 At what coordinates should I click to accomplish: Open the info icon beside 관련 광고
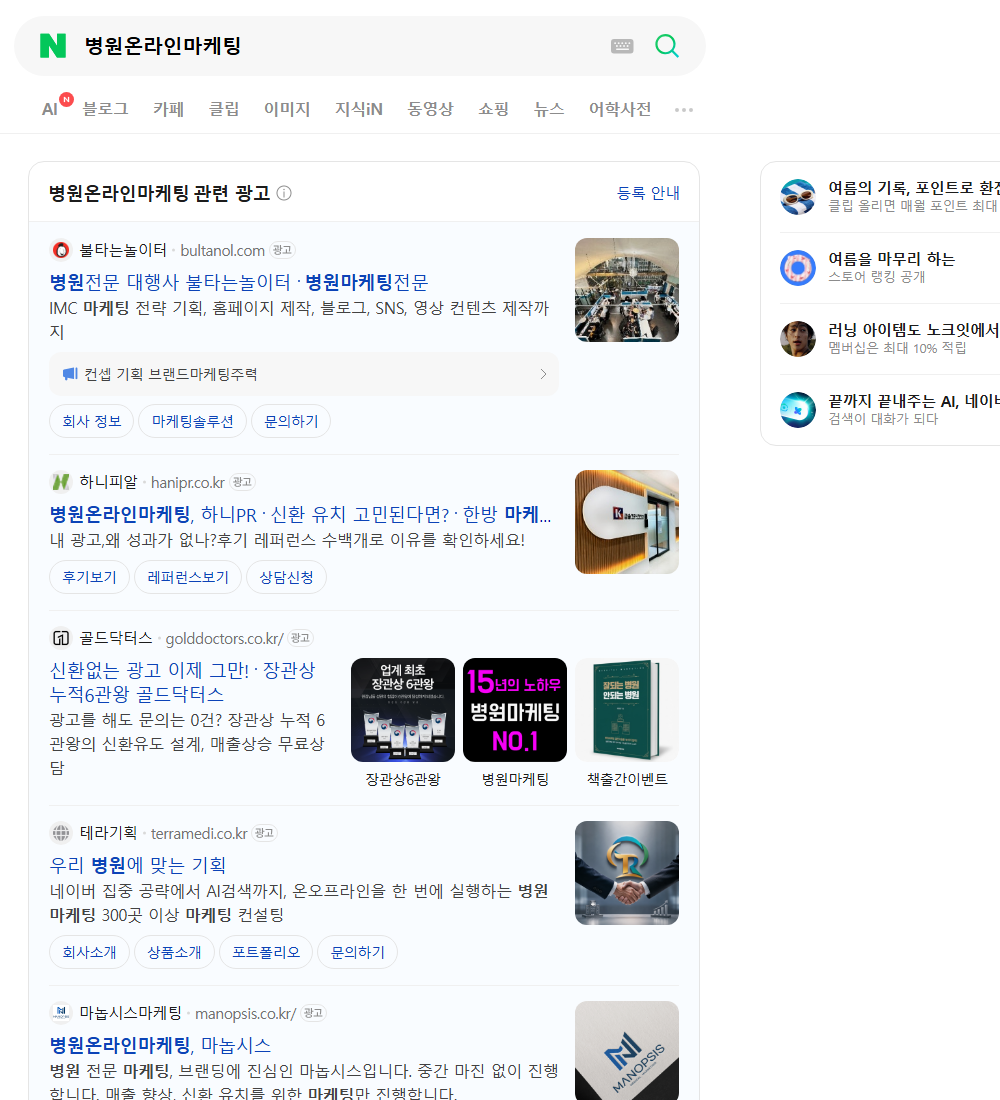(284, 193)
